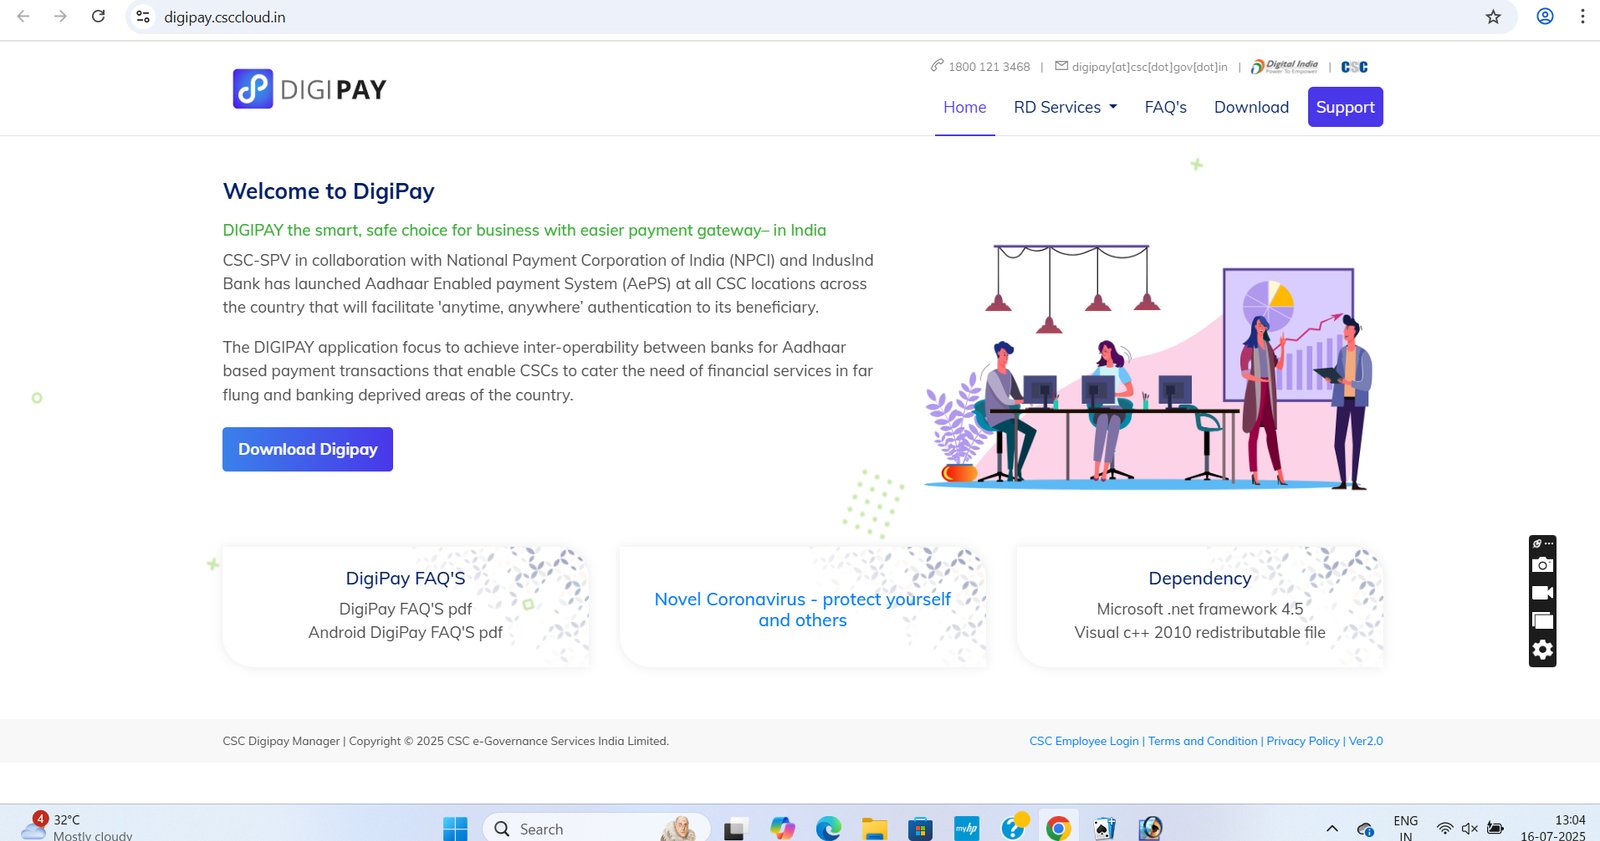Bookmark this page with star icon
The width and height of the screenshot is (1600, 841).
(1493, 17)
